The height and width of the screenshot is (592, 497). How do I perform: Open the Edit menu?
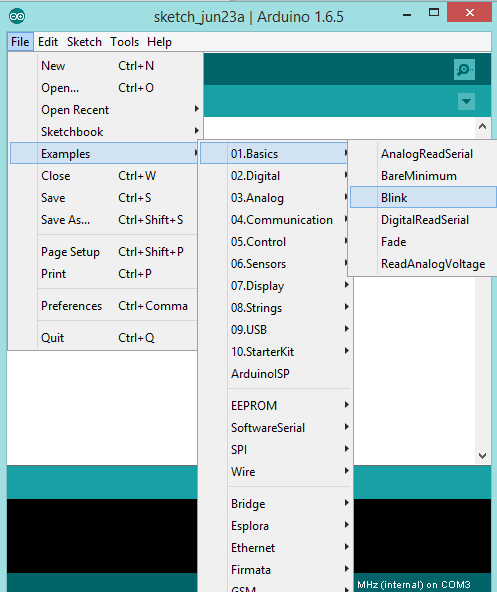48,42
